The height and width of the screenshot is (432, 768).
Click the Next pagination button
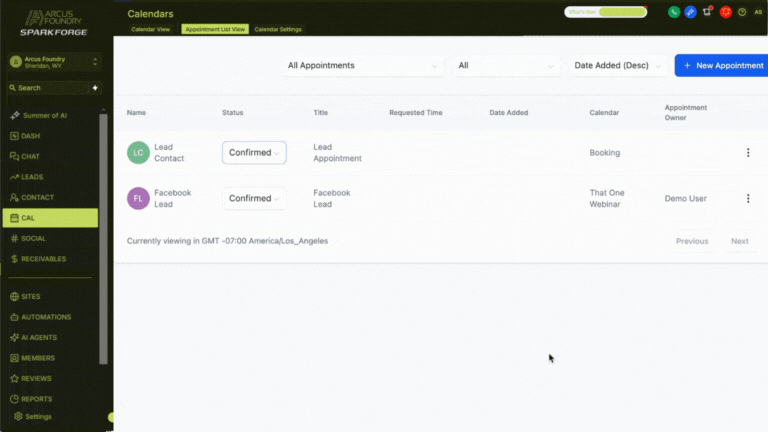[x=739, y=241]
